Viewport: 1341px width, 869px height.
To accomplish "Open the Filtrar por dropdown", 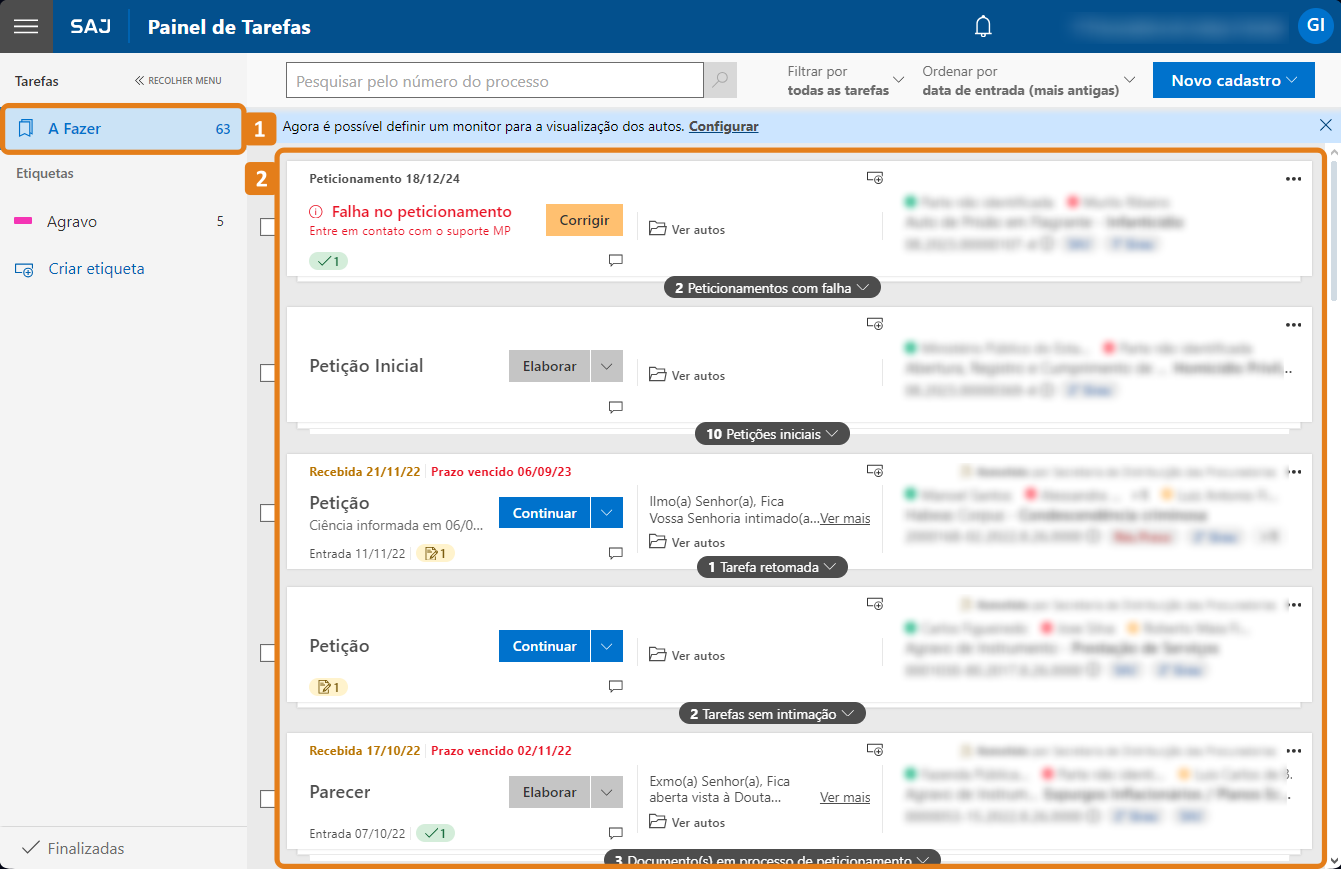I will [x=845, y=80].
